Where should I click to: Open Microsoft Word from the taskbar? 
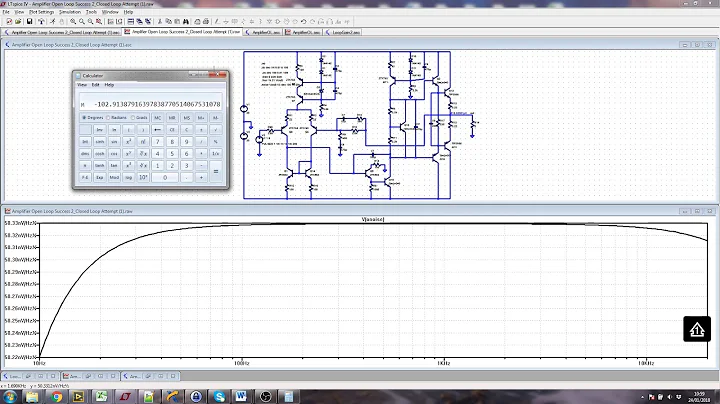pyautogui.click(x=242, y=396)
